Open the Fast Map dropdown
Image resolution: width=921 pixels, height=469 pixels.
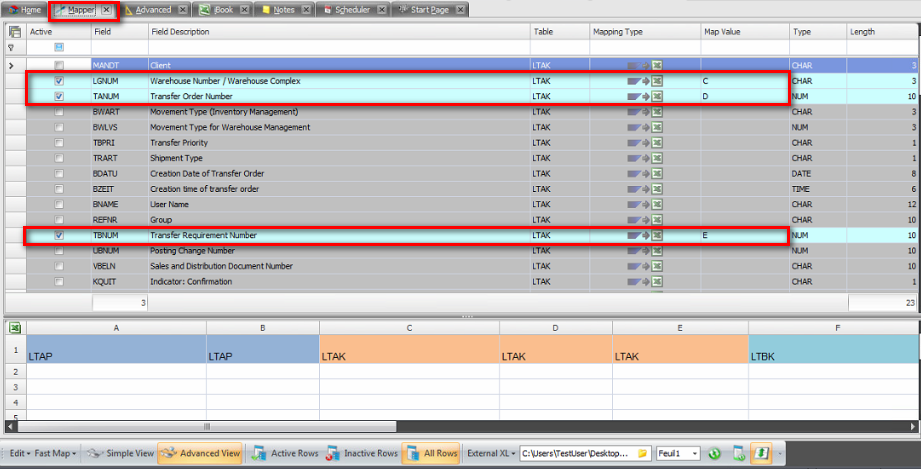pyautogui.click(x=56, y=453)
